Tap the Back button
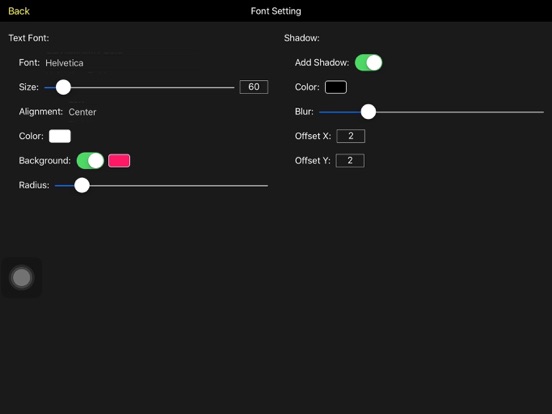 19,11
